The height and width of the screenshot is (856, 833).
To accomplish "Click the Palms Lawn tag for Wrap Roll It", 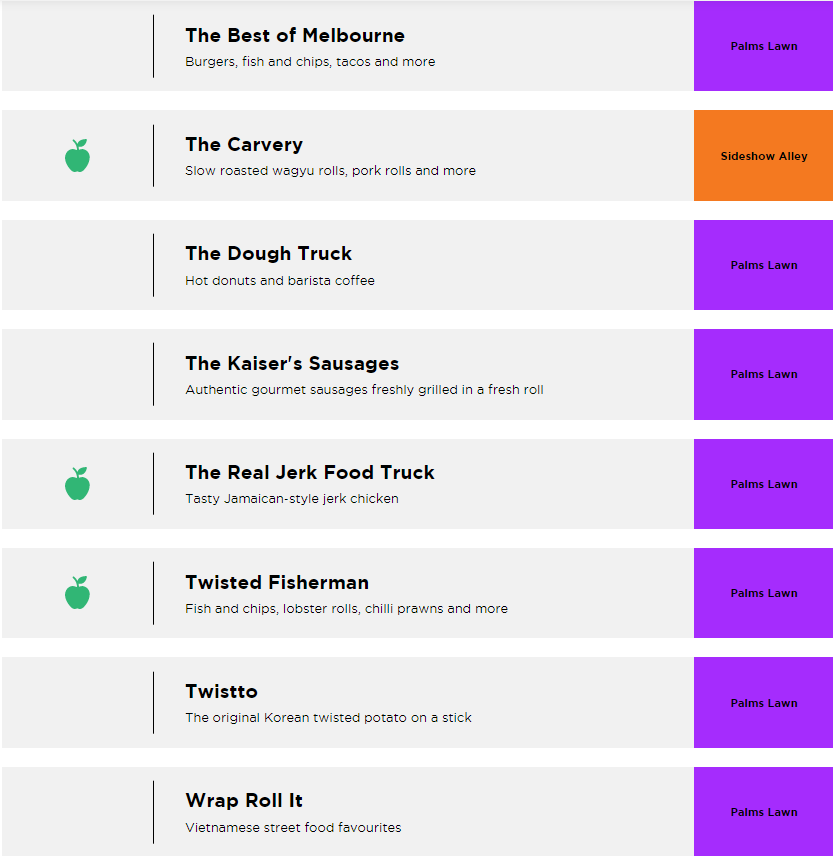I will (764, 812).
